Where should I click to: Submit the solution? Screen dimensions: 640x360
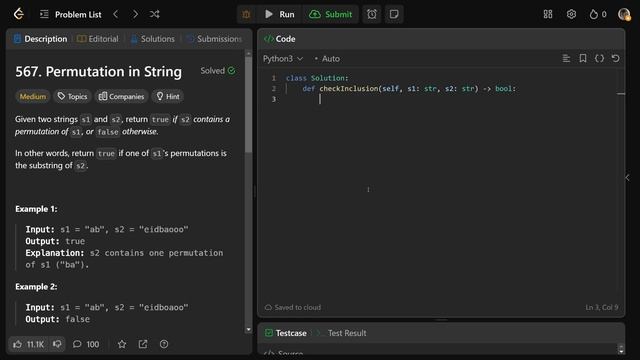pos(331,14)
